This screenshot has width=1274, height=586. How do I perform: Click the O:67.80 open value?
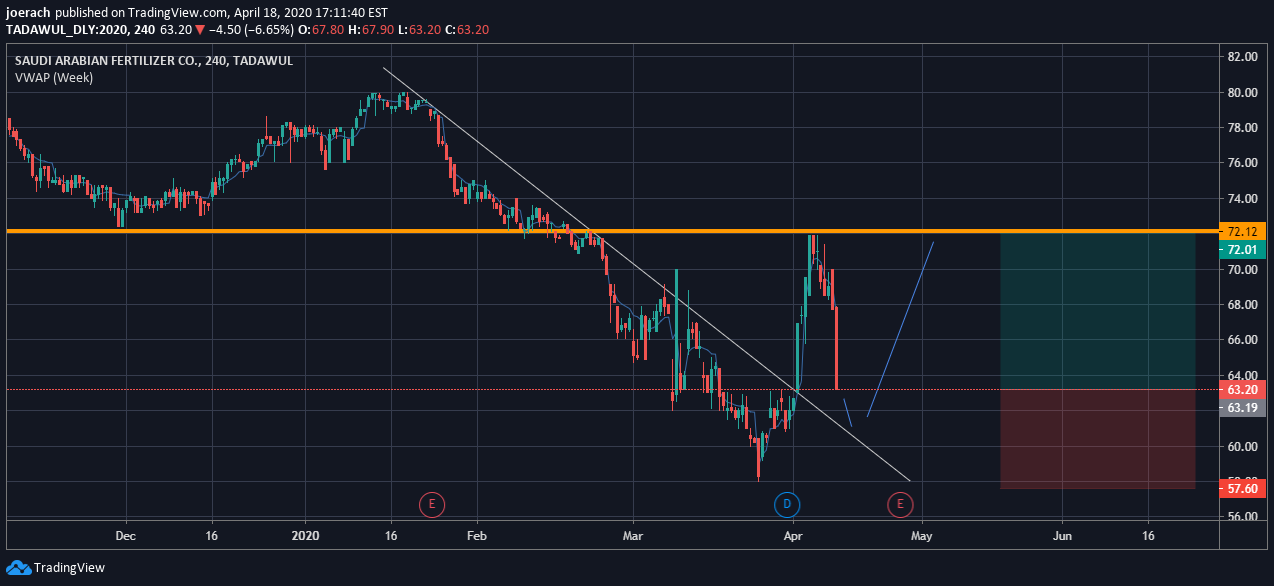click(x=321, y=29)
